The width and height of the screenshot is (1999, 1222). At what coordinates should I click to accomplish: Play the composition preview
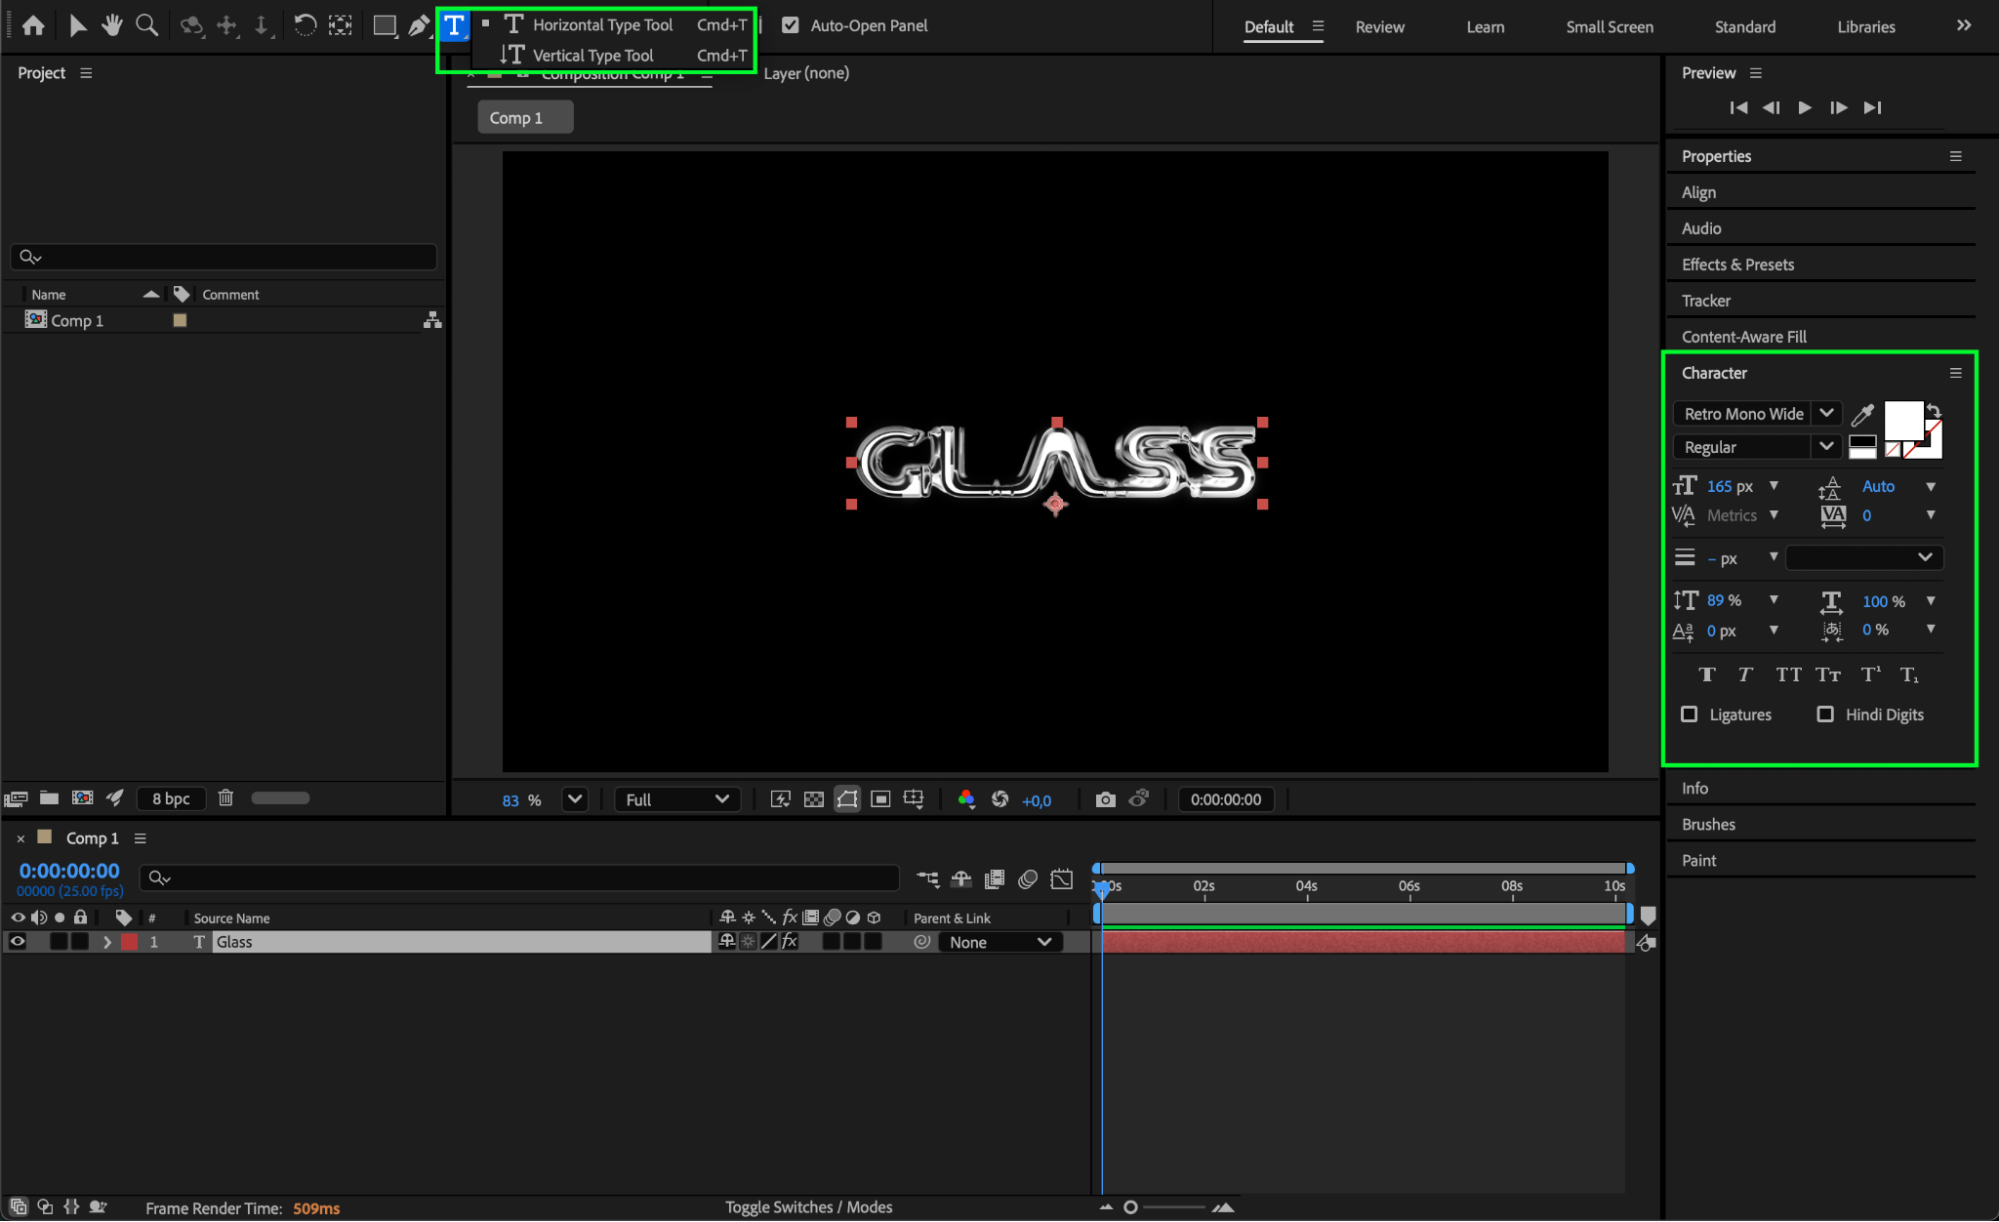tap(1804, 108)
